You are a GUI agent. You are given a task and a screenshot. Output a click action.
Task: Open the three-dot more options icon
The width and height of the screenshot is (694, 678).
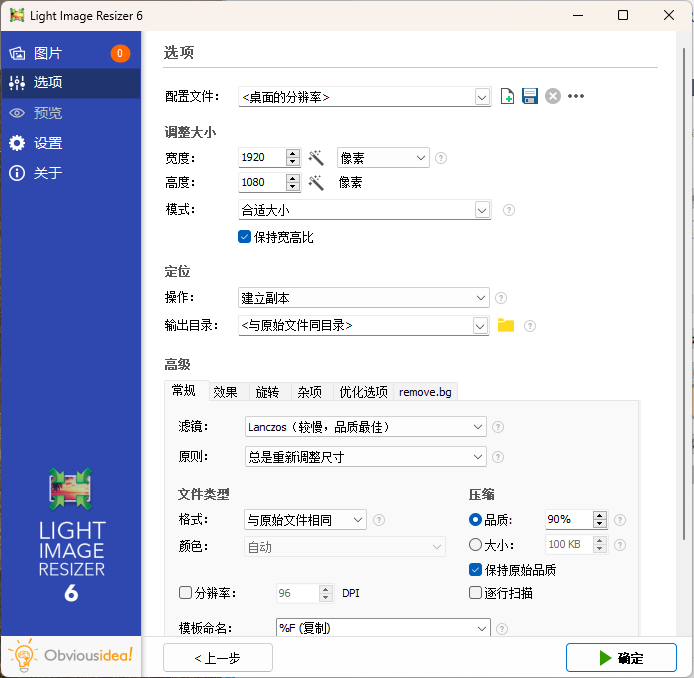[576, 97]
